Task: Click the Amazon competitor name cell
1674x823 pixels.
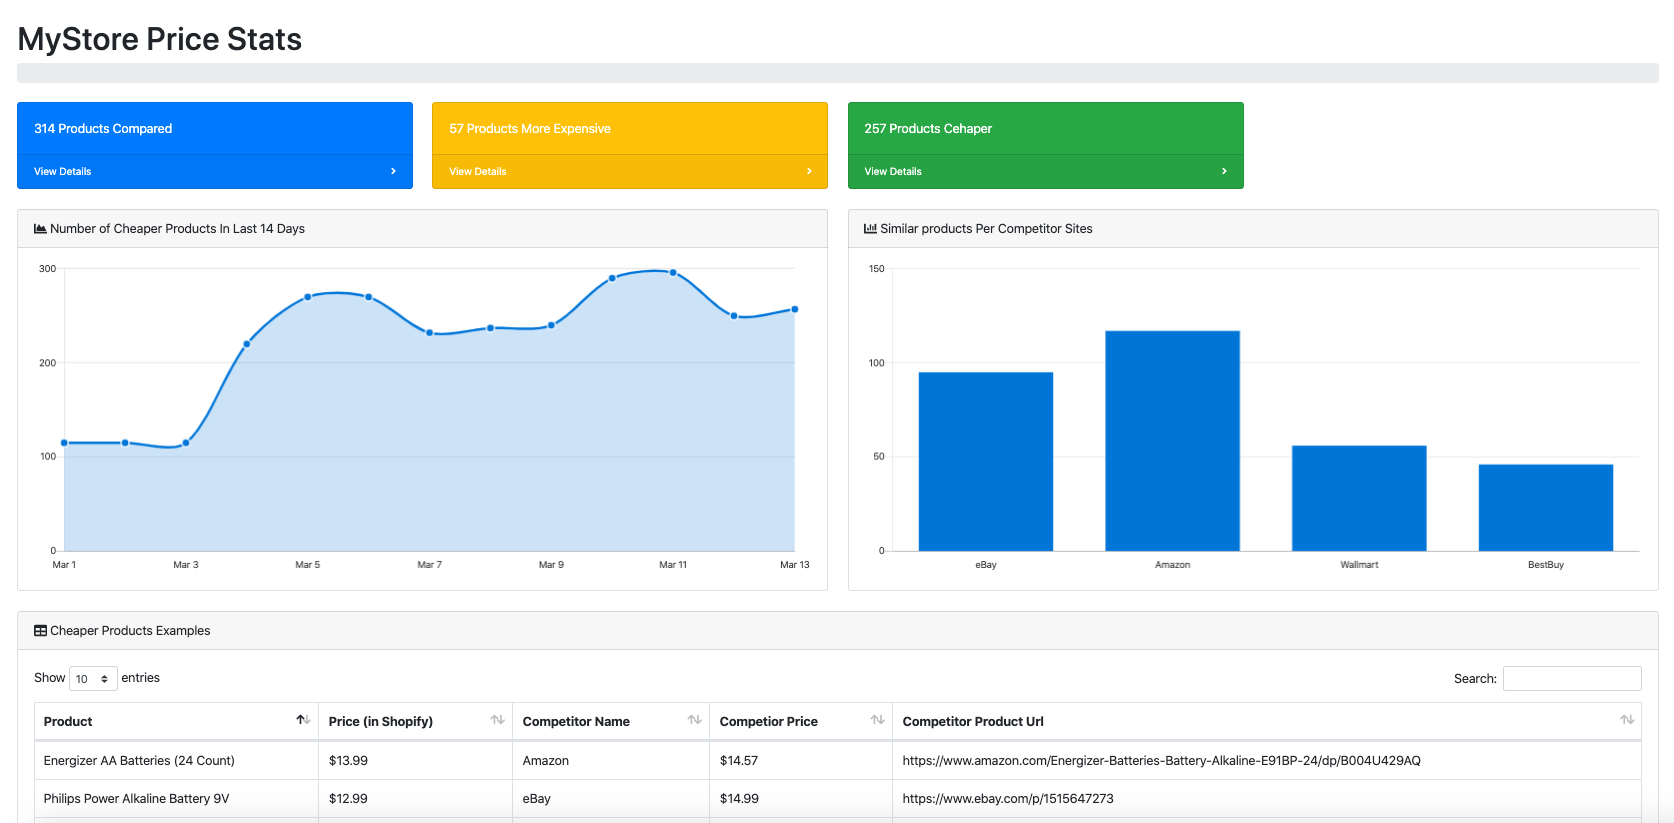Action: tap(611, 761)
